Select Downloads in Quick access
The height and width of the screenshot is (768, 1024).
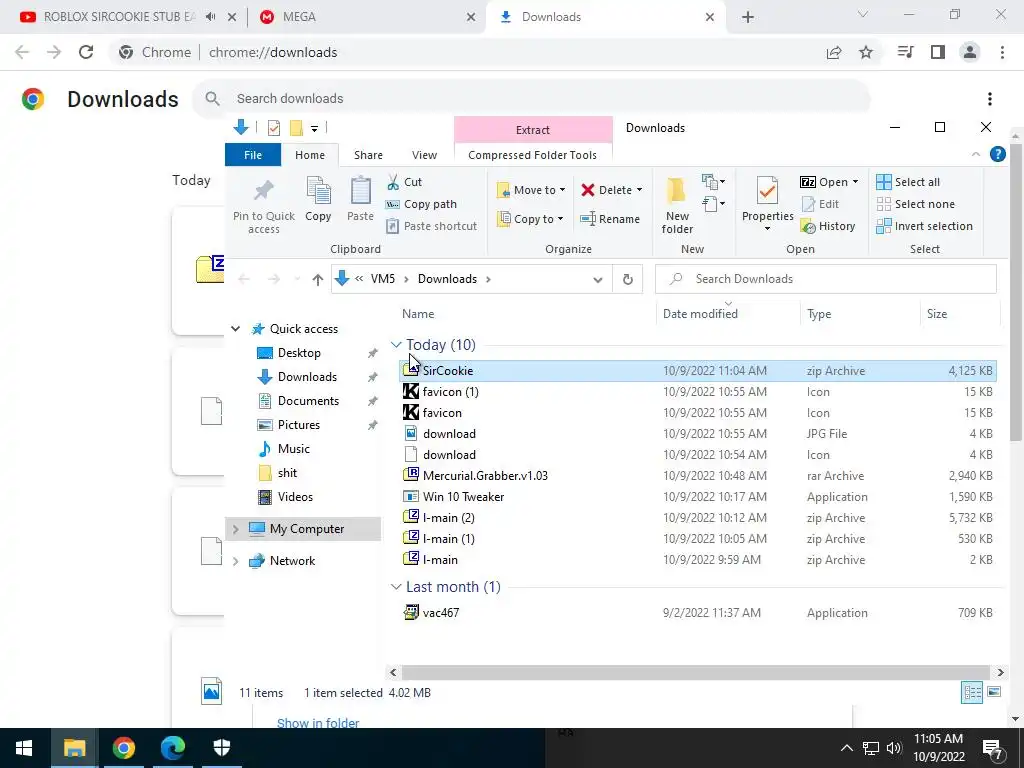pyautogui.click(x=307, y=377)
